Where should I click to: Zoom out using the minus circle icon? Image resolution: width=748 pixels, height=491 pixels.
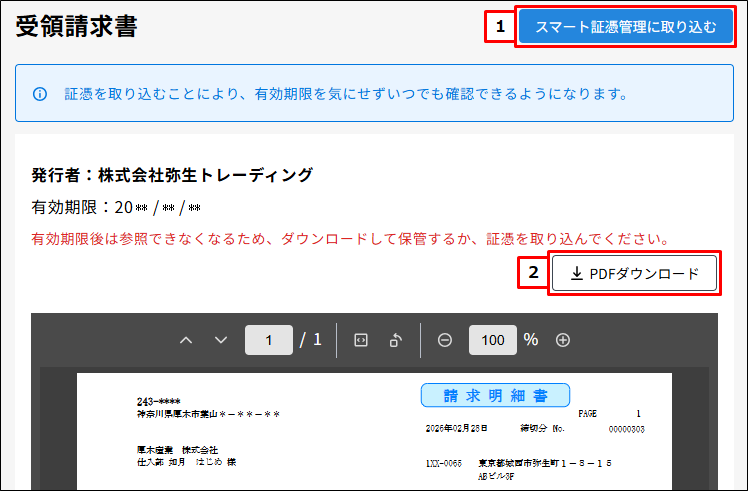445,340
